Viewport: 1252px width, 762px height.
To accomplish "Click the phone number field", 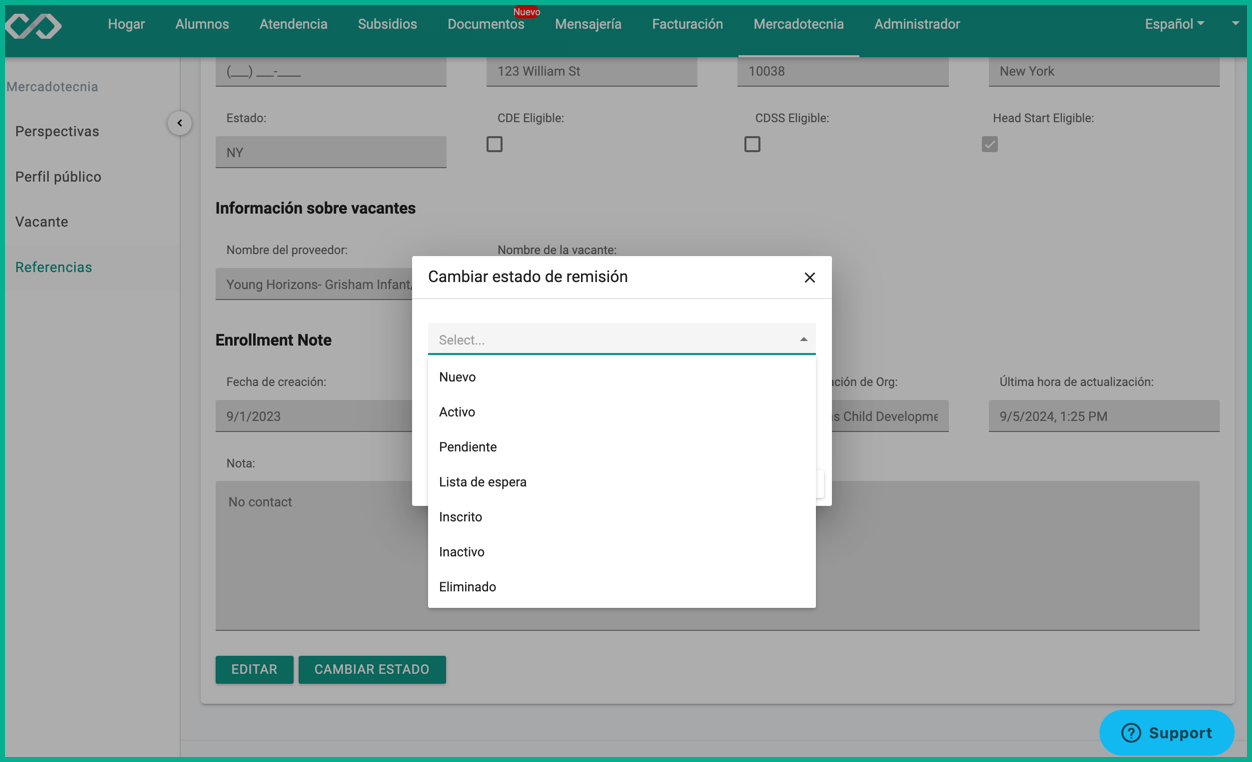I will click(x=331, y=71).
